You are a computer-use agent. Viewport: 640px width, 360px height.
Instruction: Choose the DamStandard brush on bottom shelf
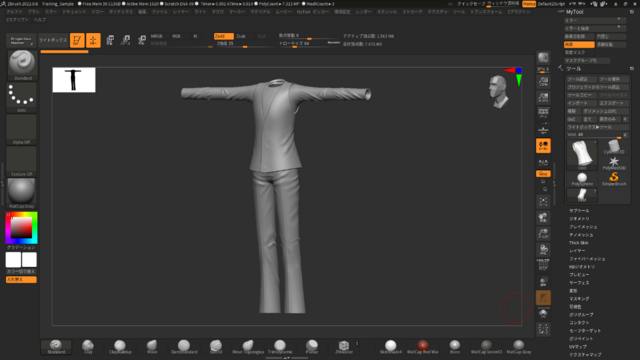(184, 347)
